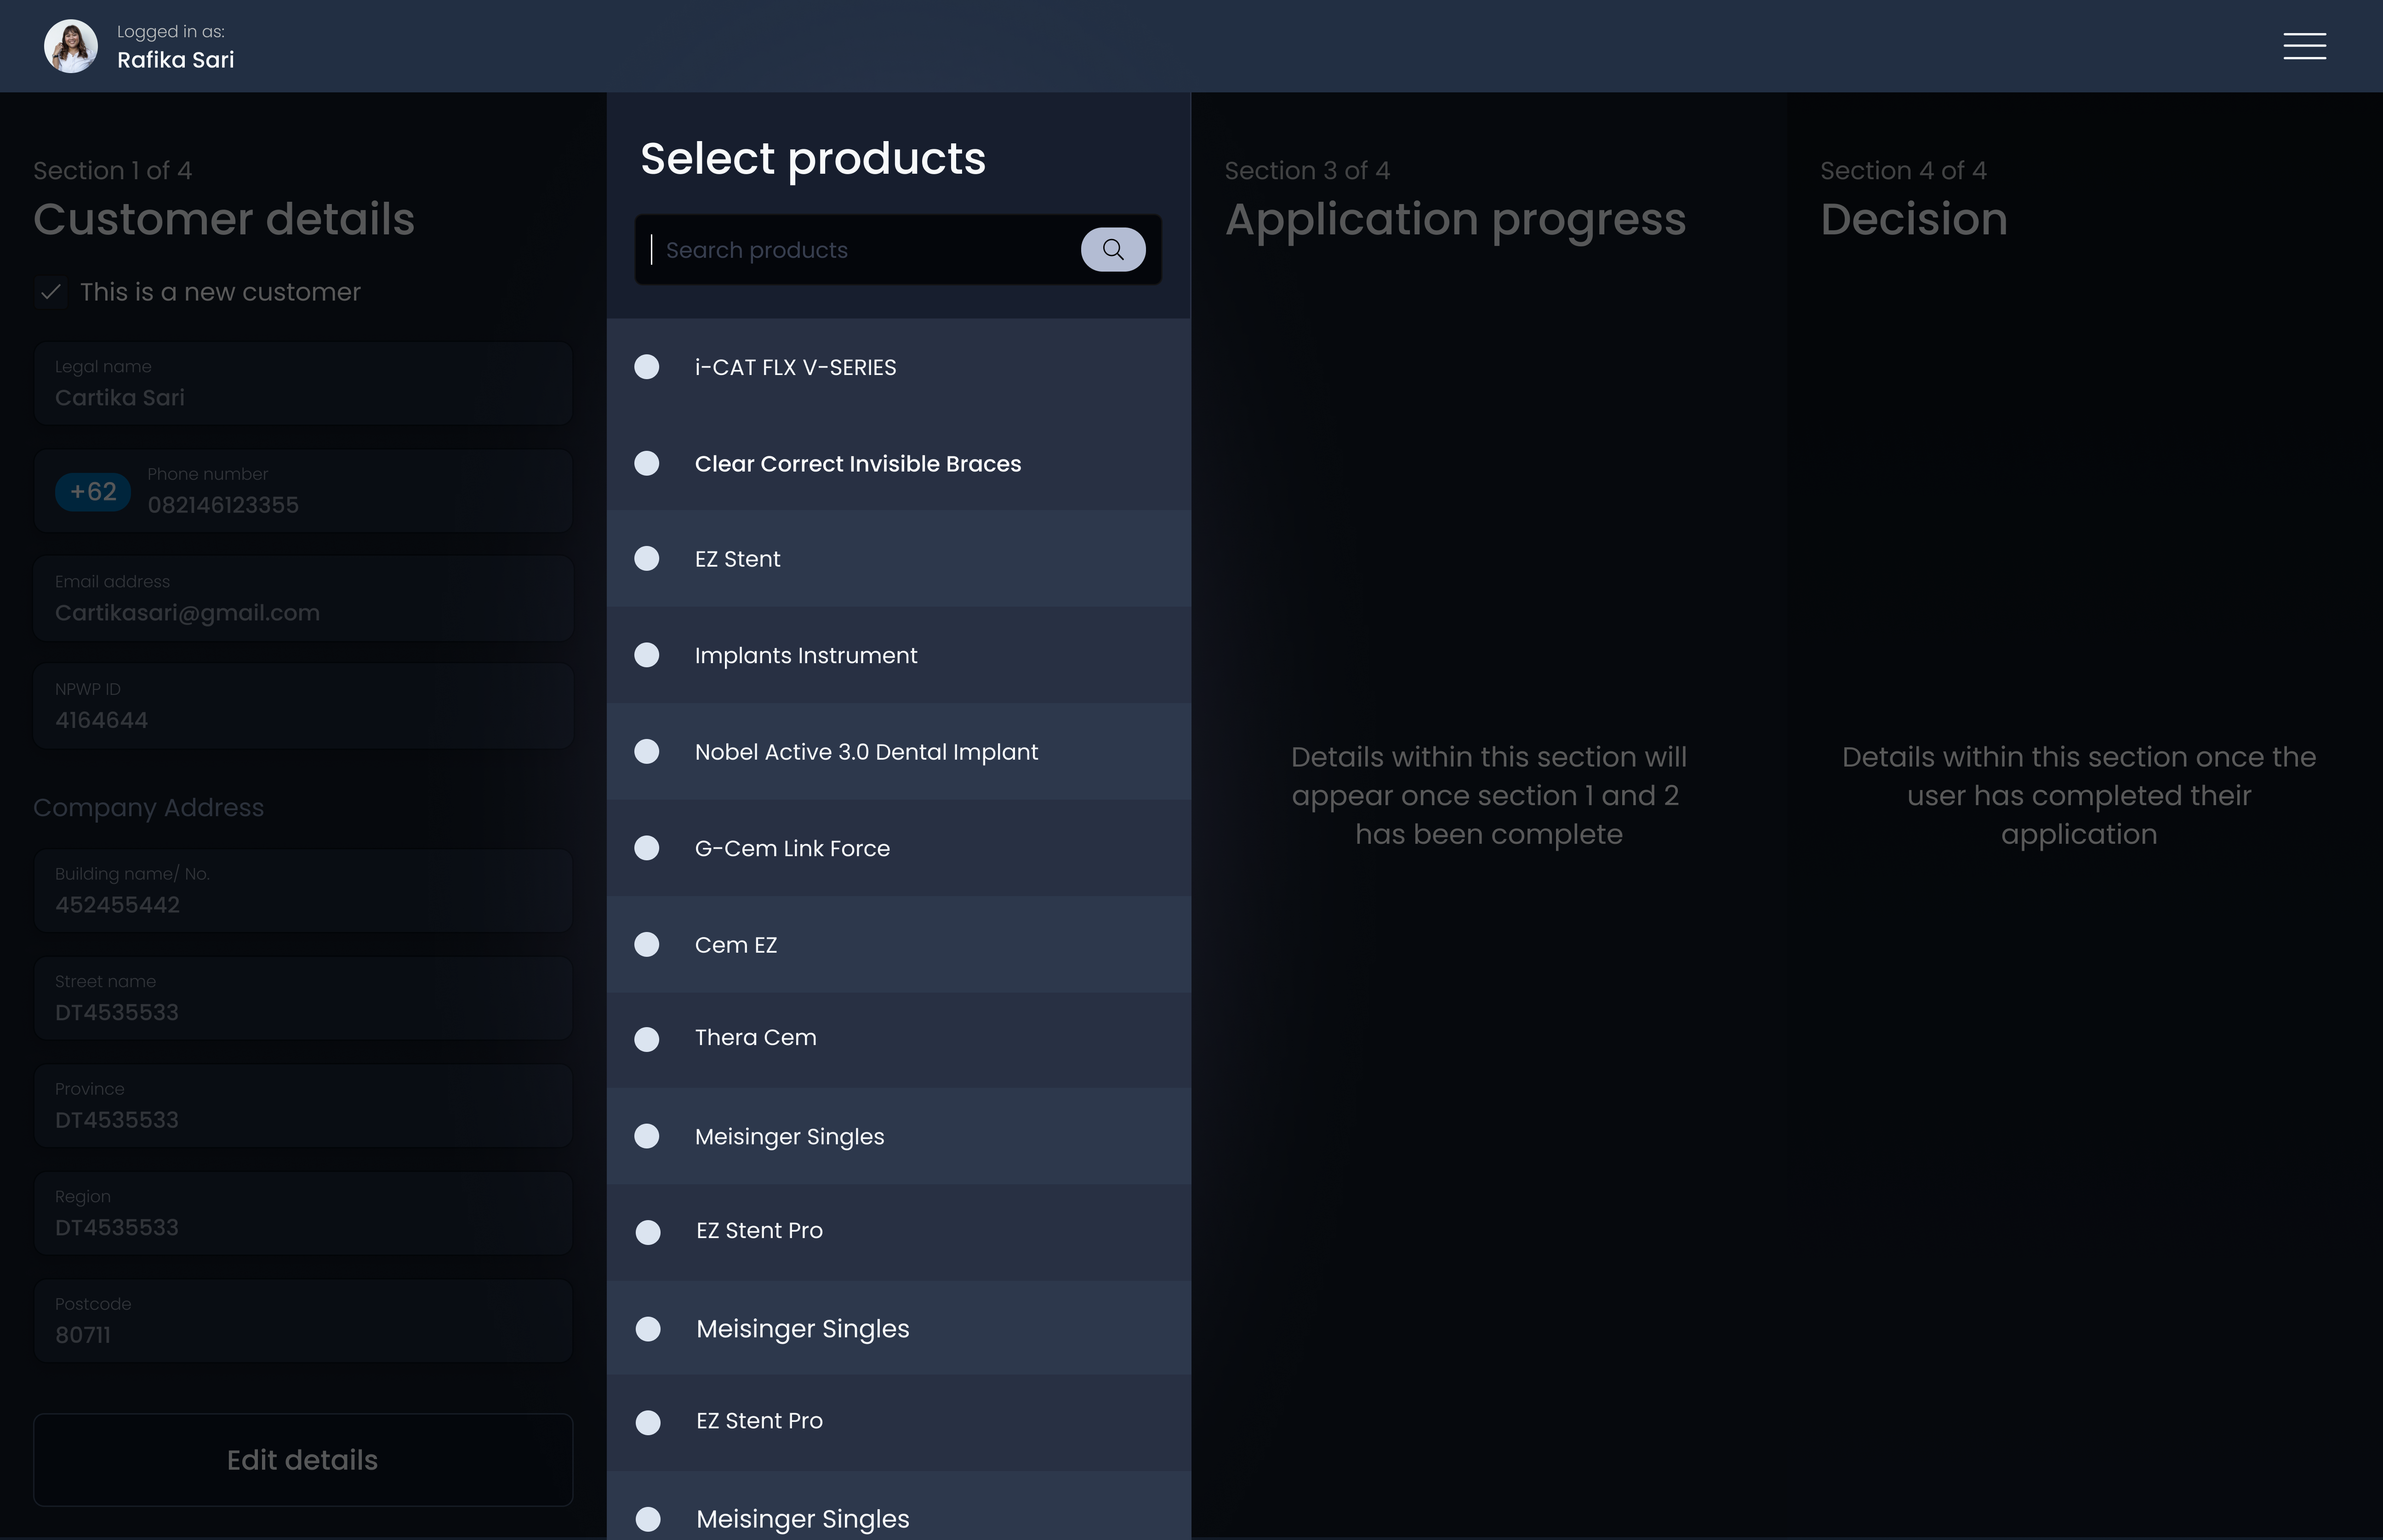Click the Logged in as Rafika Sari link

coord(176,59)
